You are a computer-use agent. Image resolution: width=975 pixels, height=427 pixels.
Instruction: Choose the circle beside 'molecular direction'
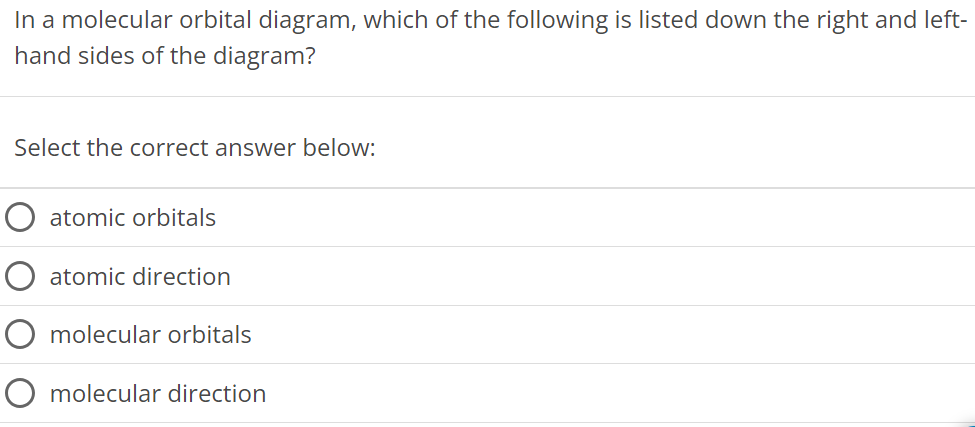pyautogui.click(x=20, y=393)
